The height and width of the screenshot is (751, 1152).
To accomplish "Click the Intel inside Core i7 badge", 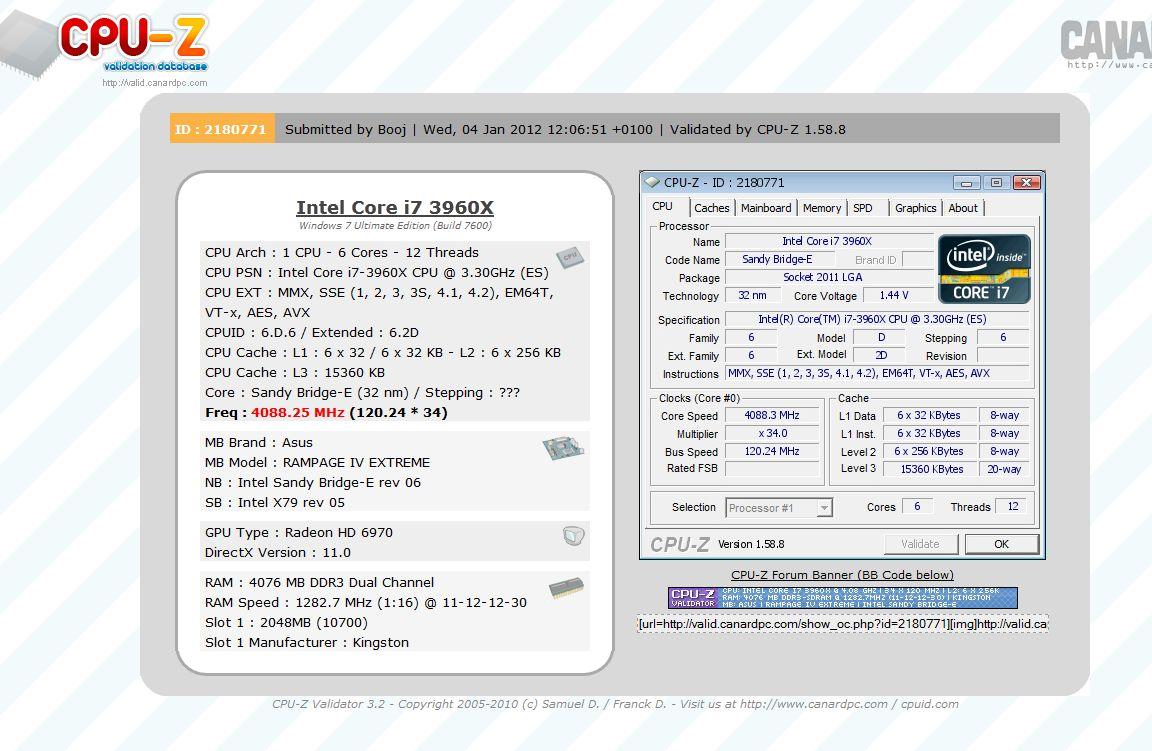I will (x=984, y=269).
